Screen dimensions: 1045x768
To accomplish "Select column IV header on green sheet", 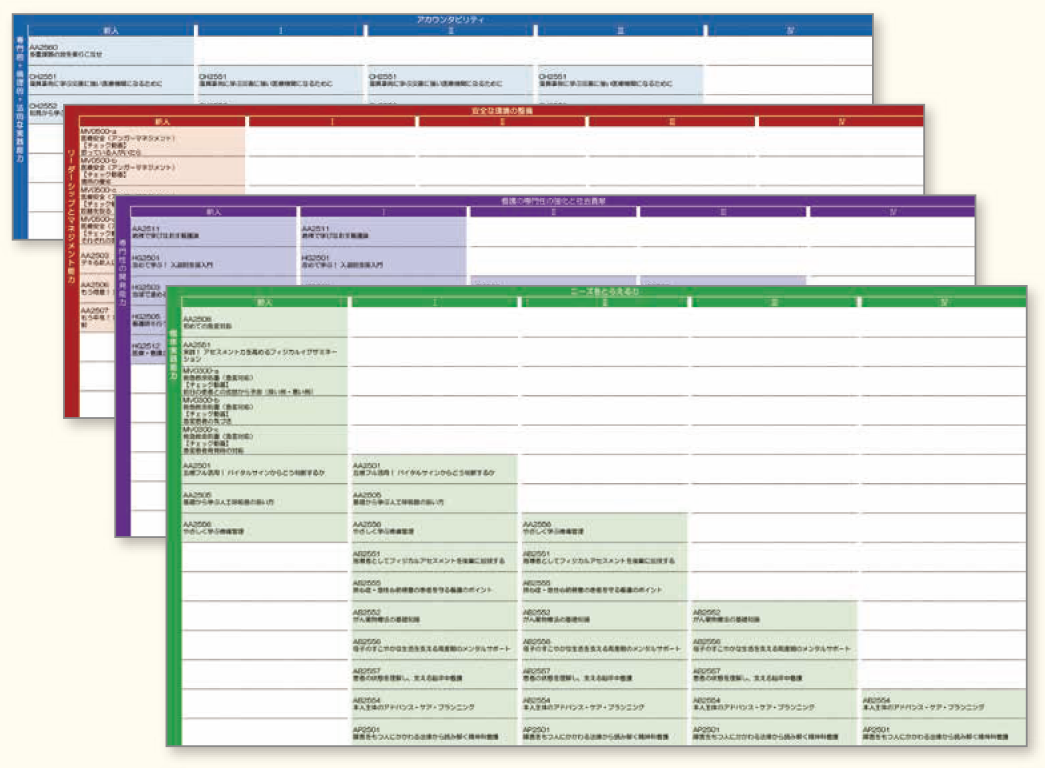I will pos(942,302).
